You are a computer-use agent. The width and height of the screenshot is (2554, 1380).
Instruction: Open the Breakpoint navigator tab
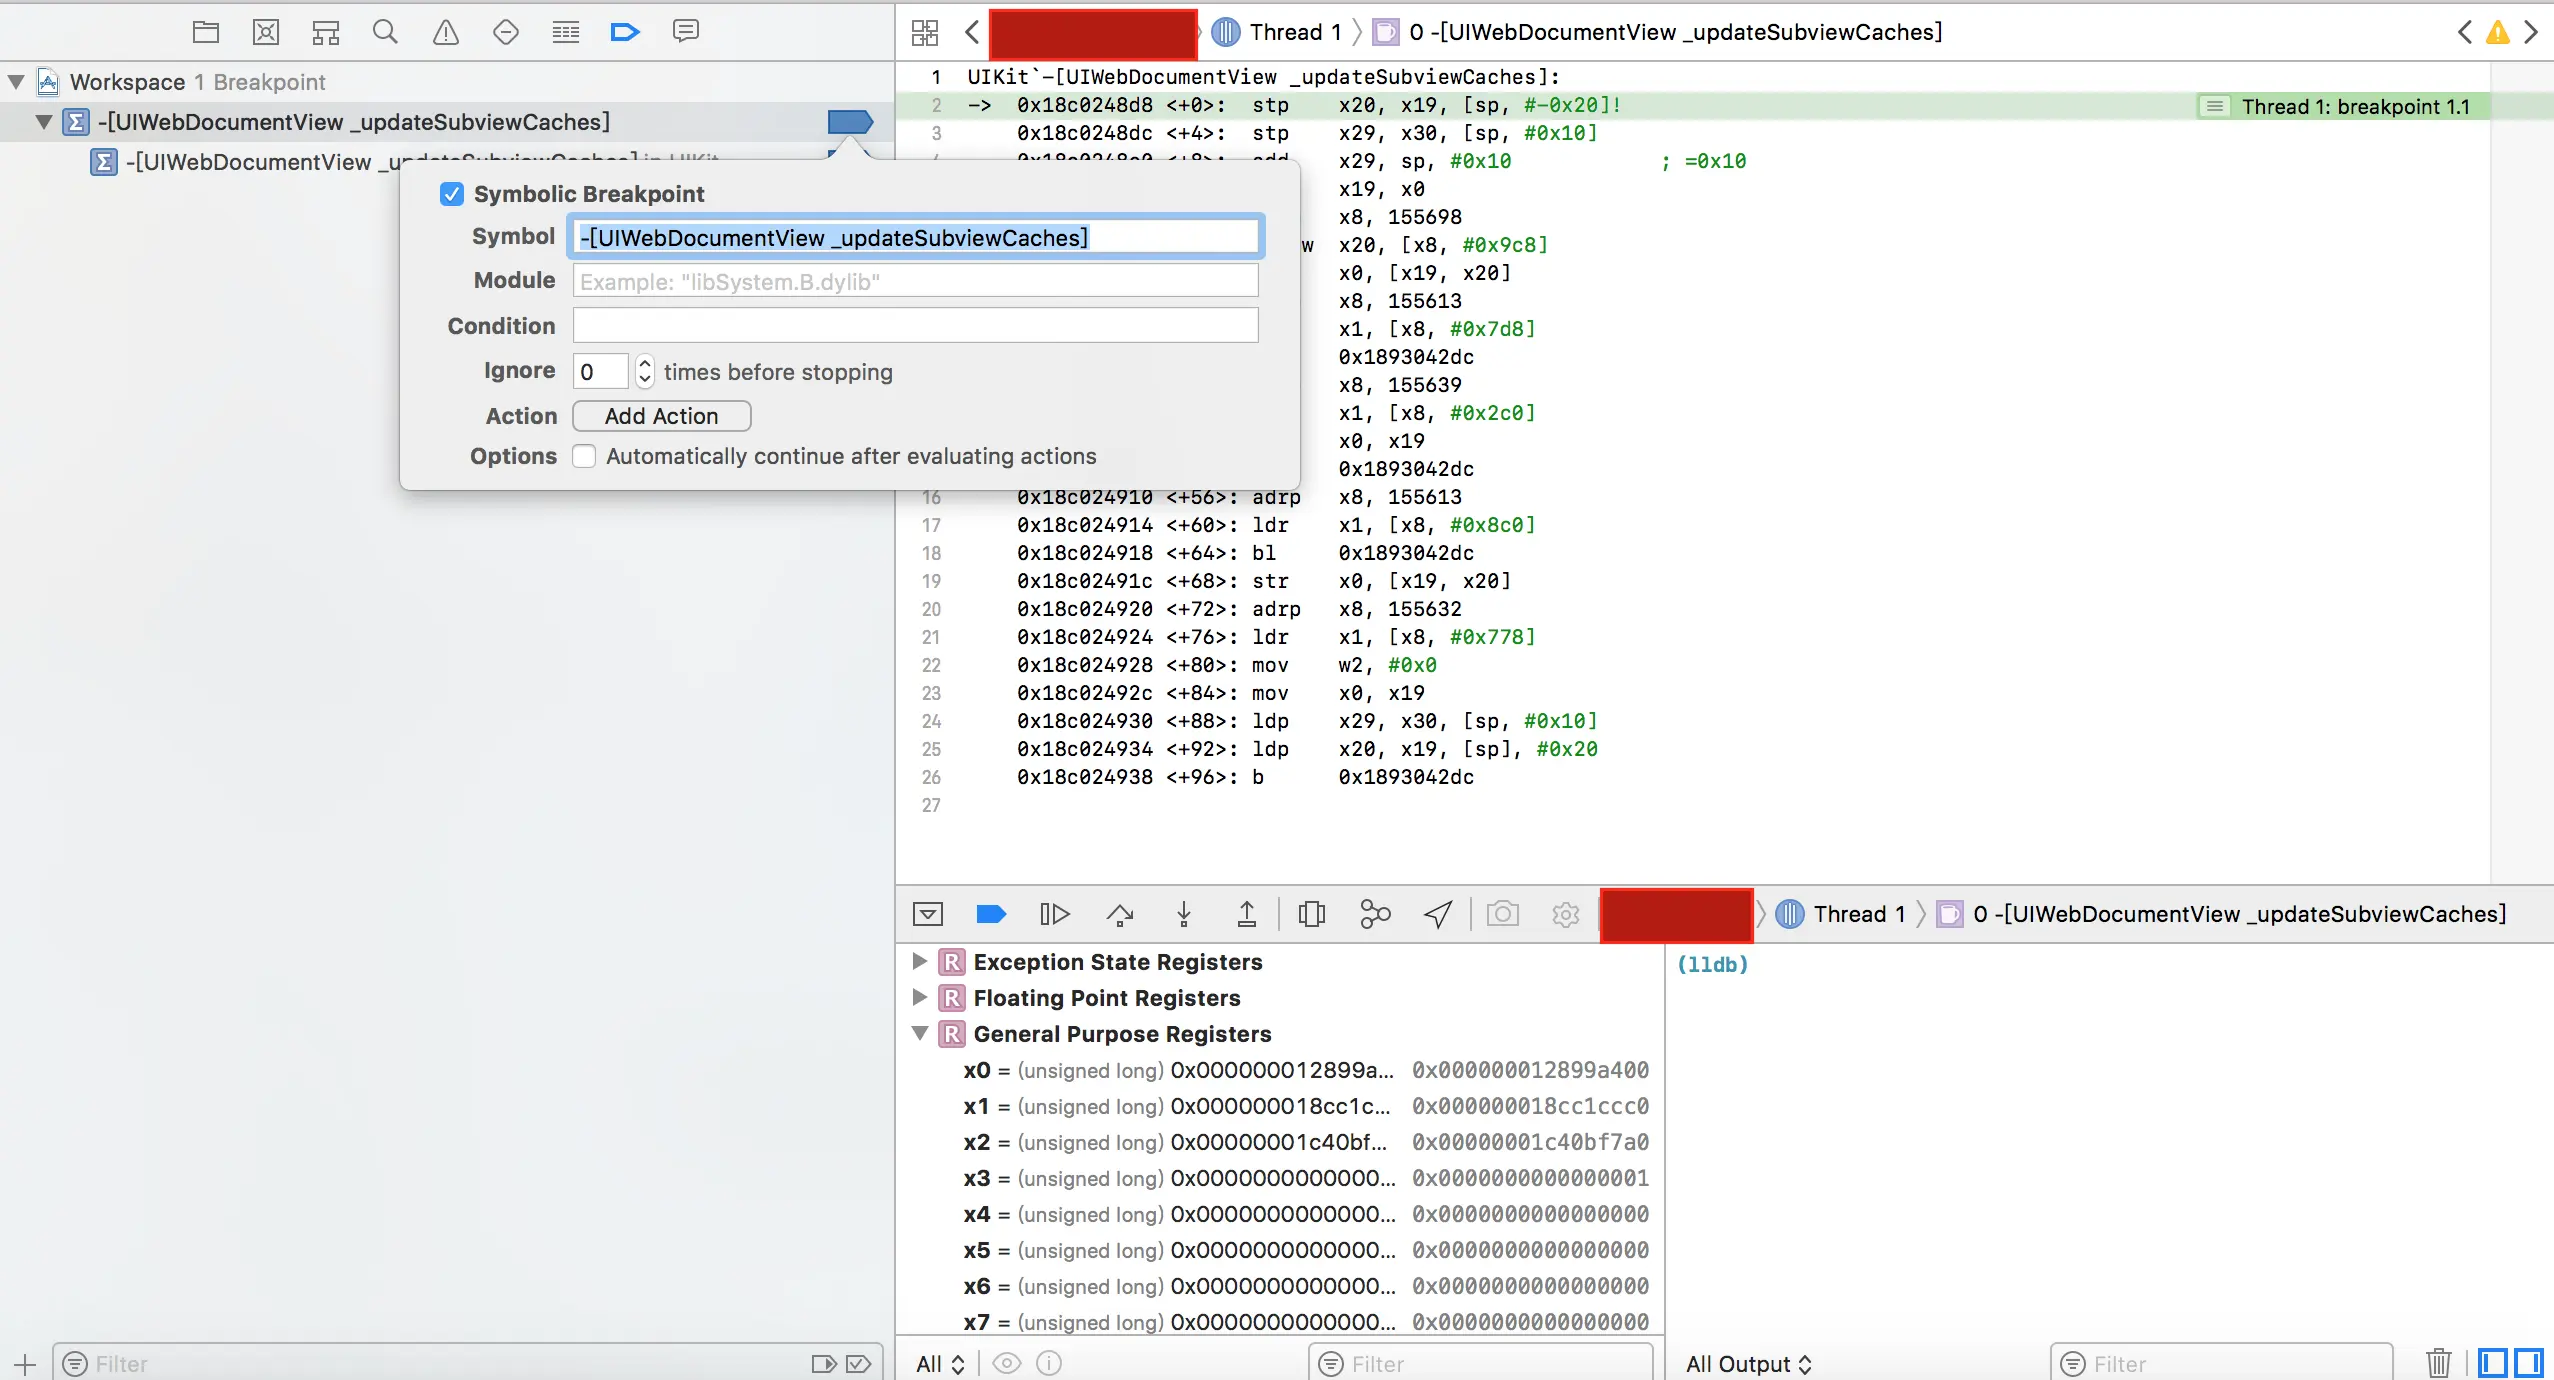624,32
